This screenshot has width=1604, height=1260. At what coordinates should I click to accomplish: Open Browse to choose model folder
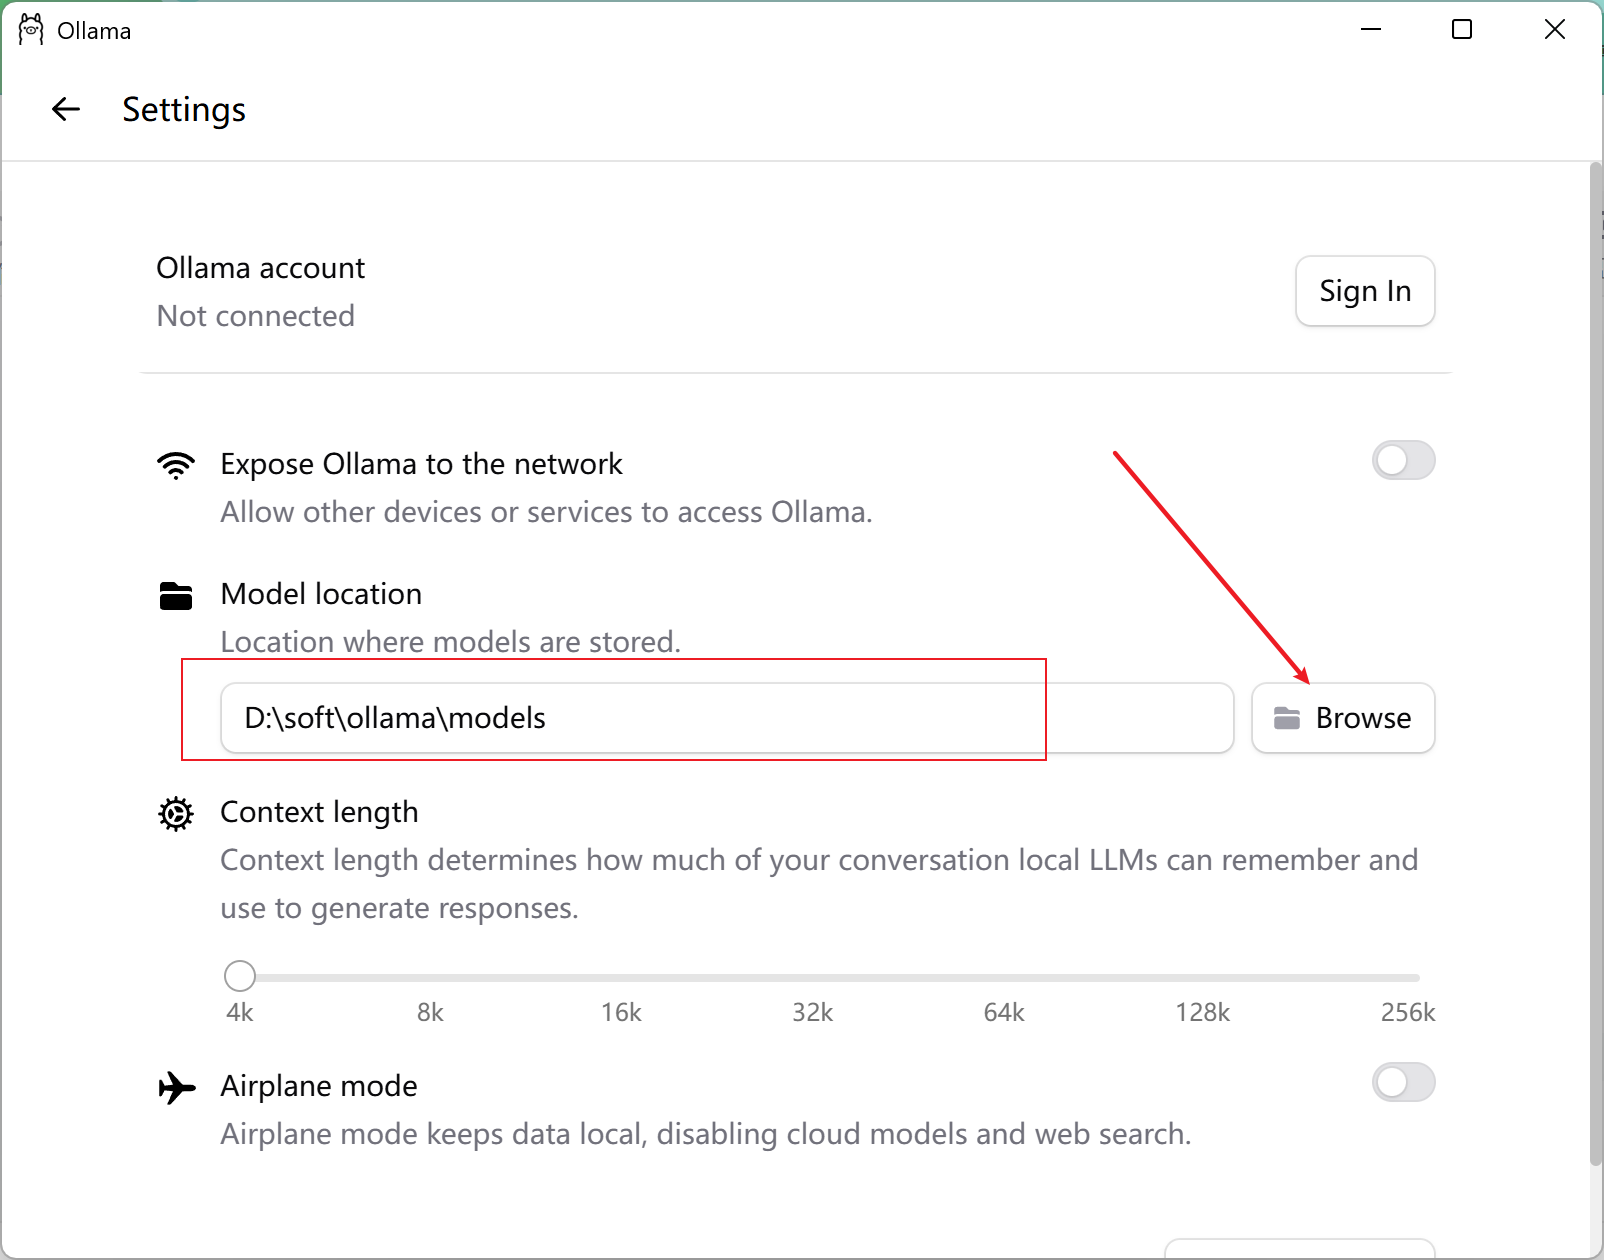click(1343, 718)
